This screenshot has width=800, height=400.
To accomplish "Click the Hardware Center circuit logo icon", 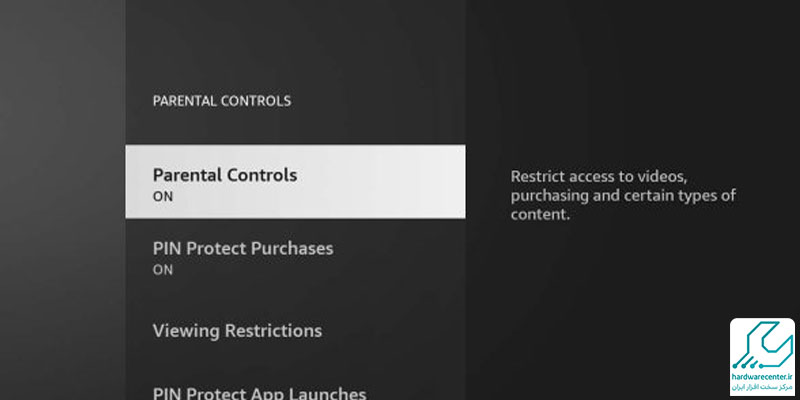I will tap(762, 346).
